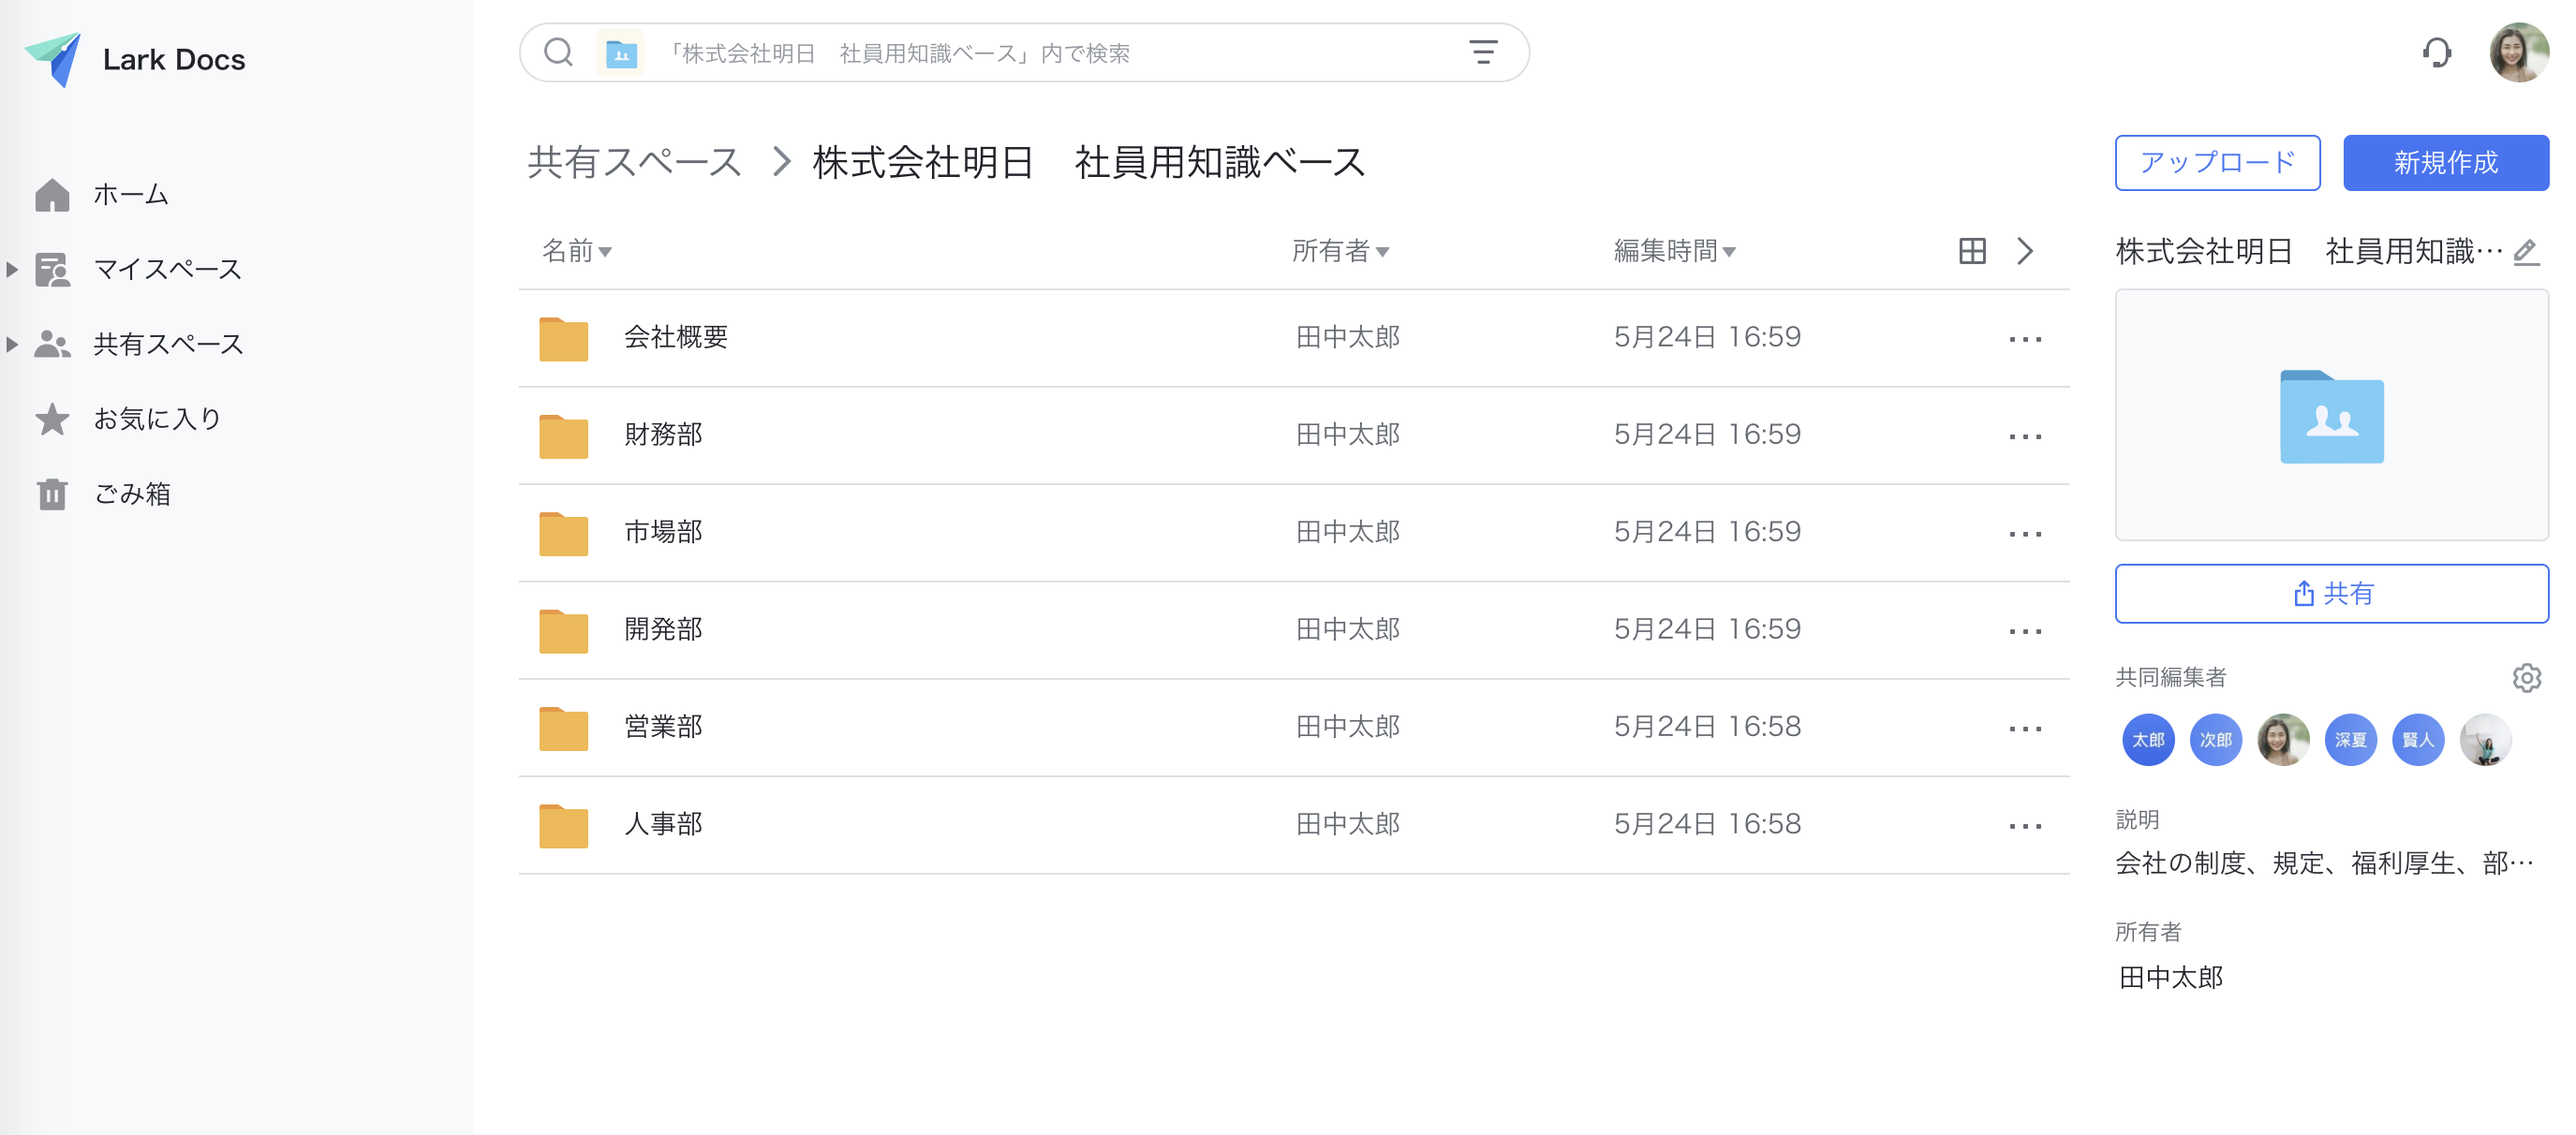Open more options for 会社概要 folder
This screenshot has height=1135, width=2576.
(x=2025, y=339)
